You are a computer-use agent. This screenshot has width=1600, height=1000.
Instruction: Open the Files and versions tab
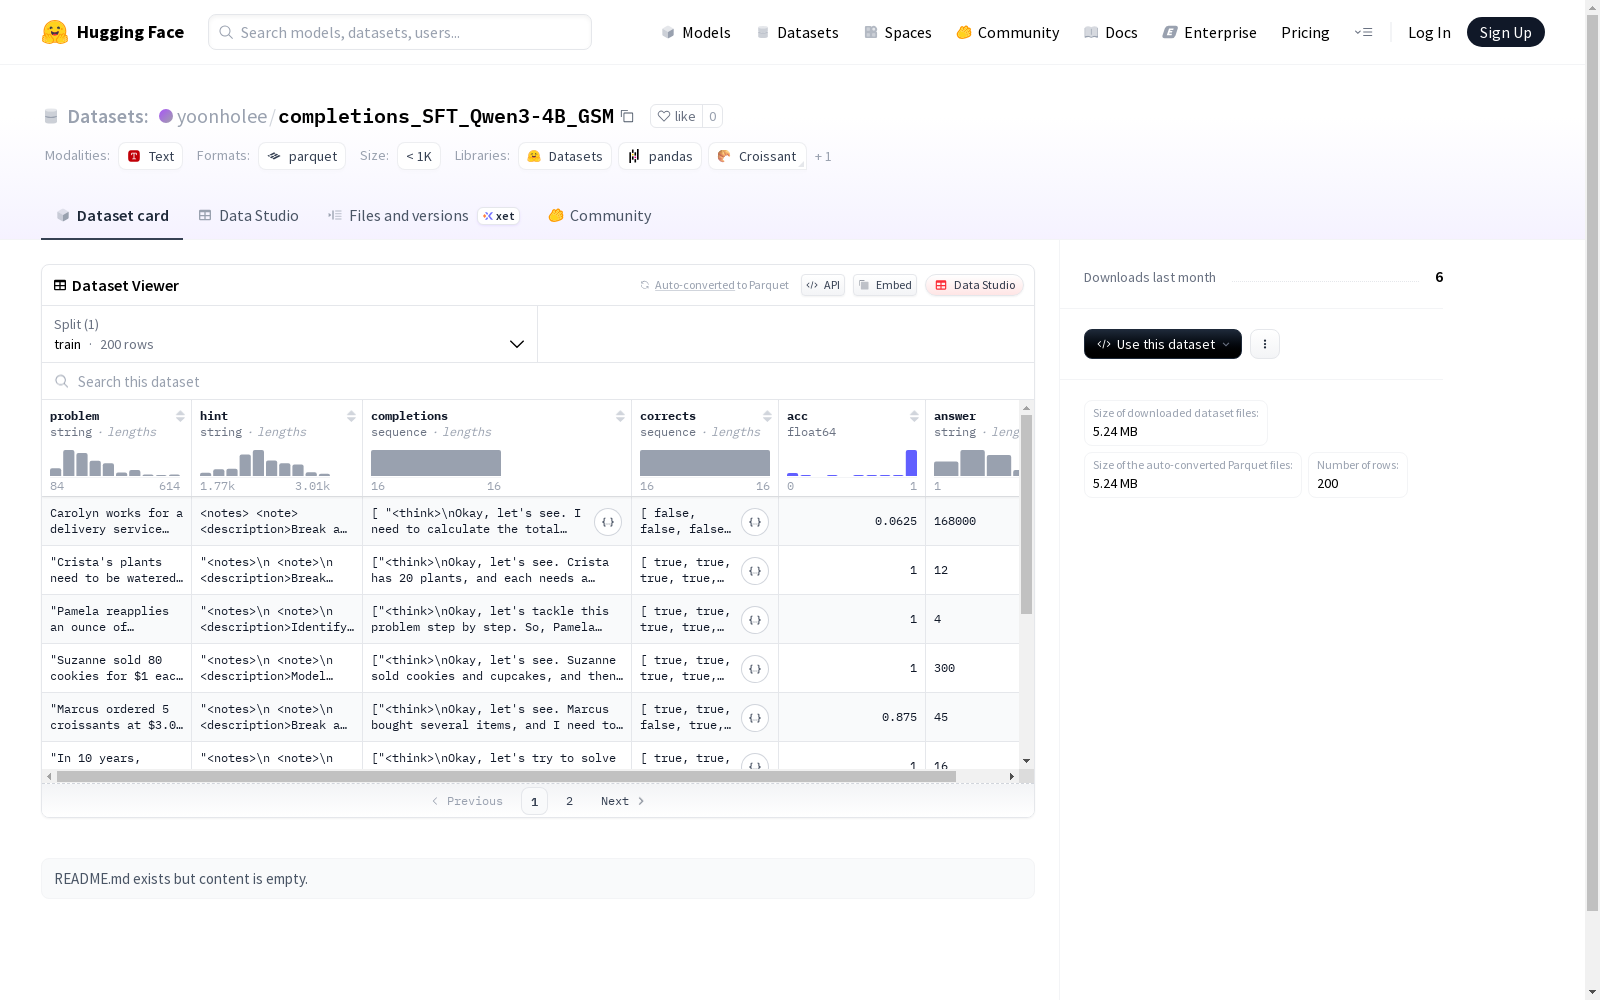[423, 216]
